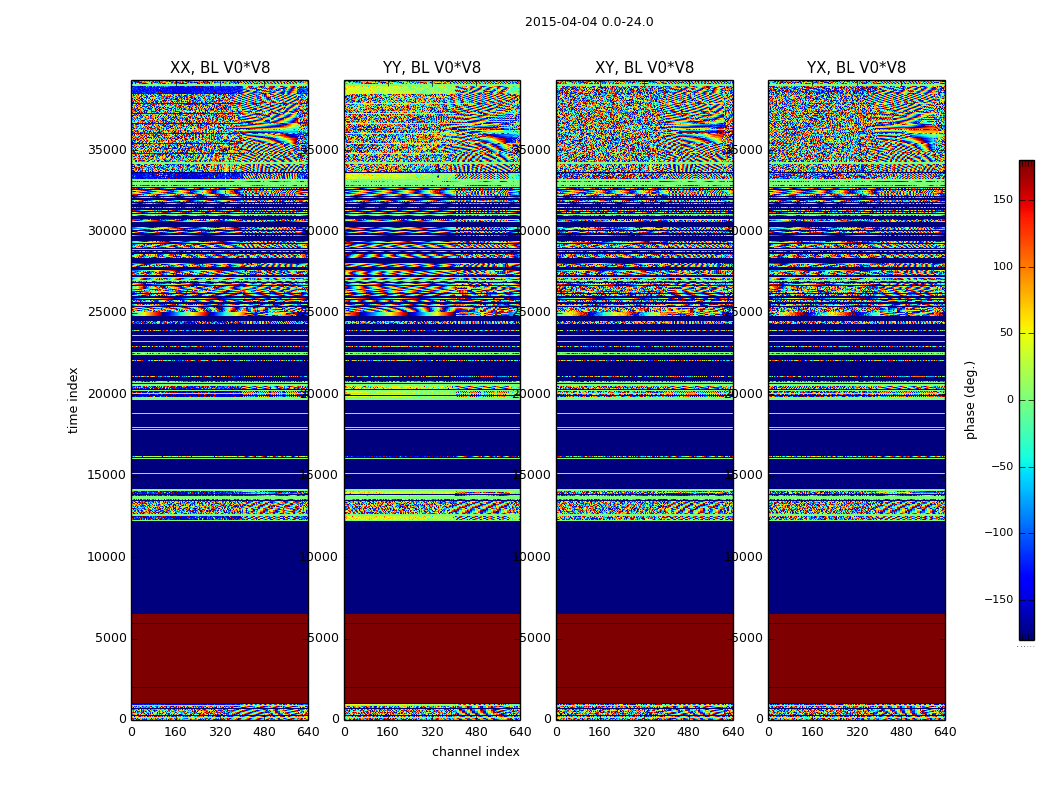
Task: Click the 320 x-tick under the YY panel
Action: coord(432,732)
